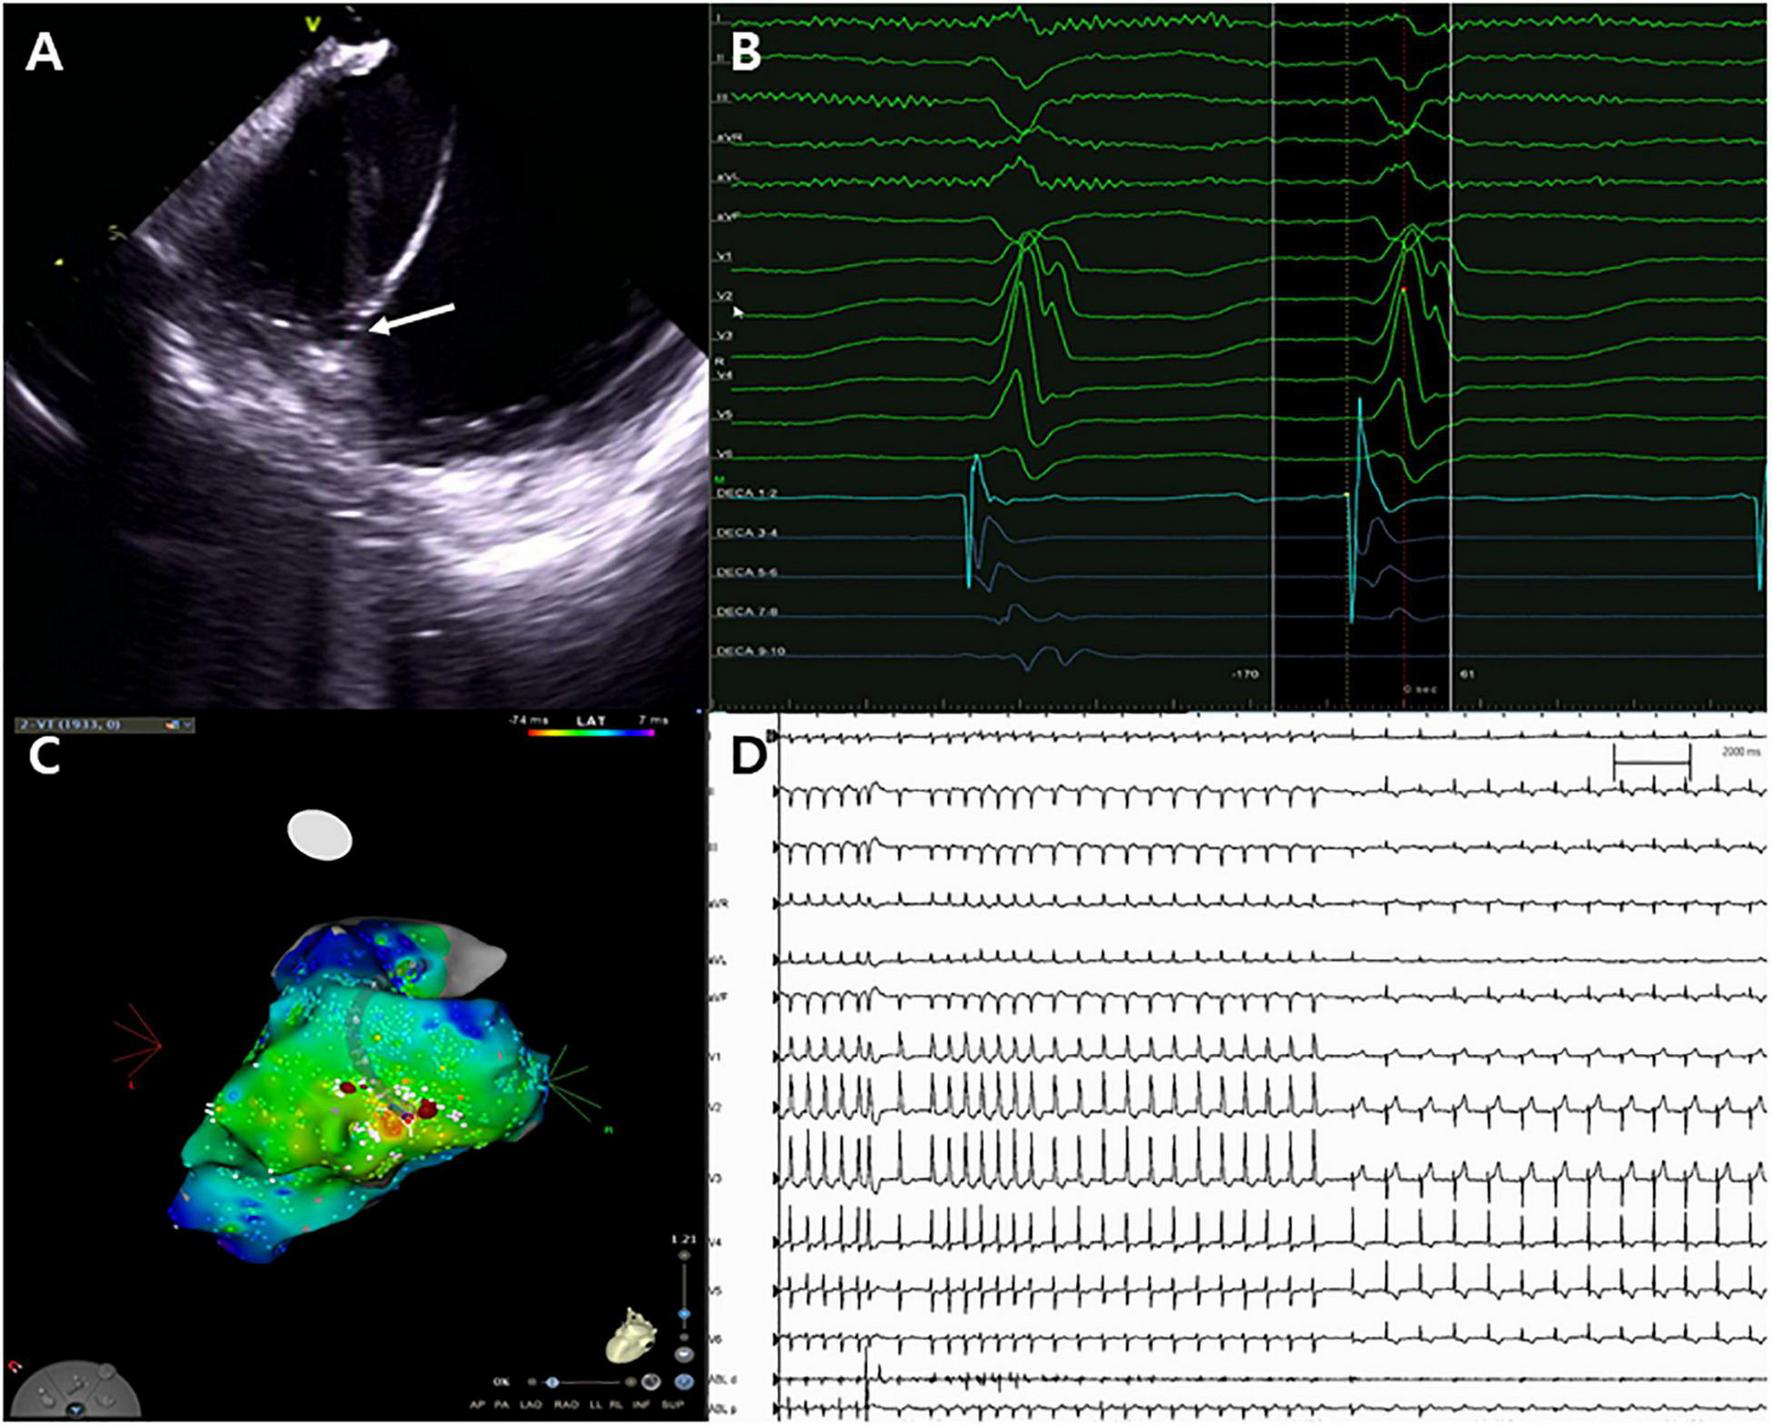Viewport: 1772px width, 1426px height.
Task: Toggle the AP projection orientation
Action: pyautogui.click(x=476, y=1404)
